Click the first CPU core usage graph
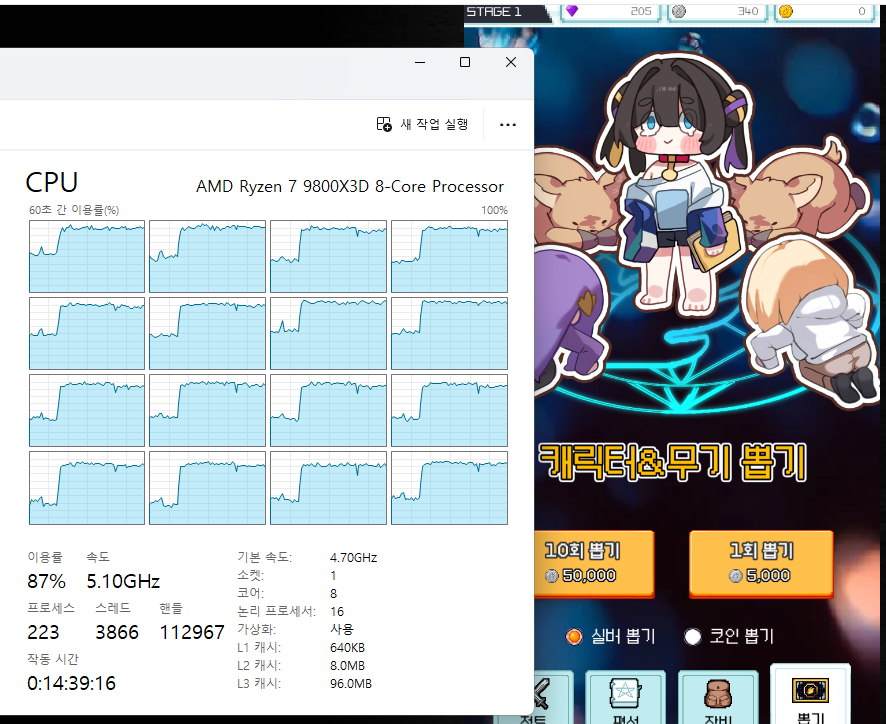Viewport: 886px width, 724px height. click(87, 256)
